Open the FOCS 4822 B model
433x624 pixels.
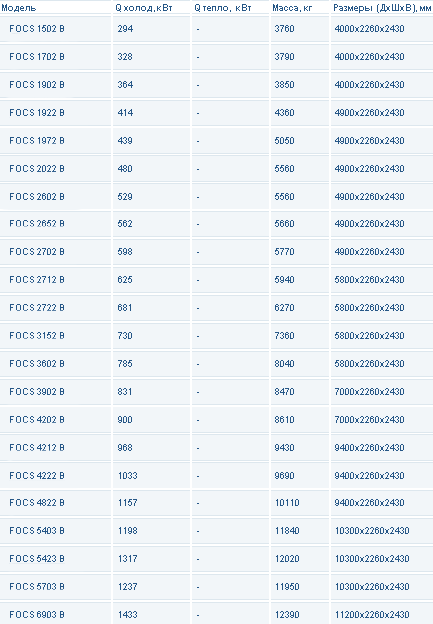point(37,503)
